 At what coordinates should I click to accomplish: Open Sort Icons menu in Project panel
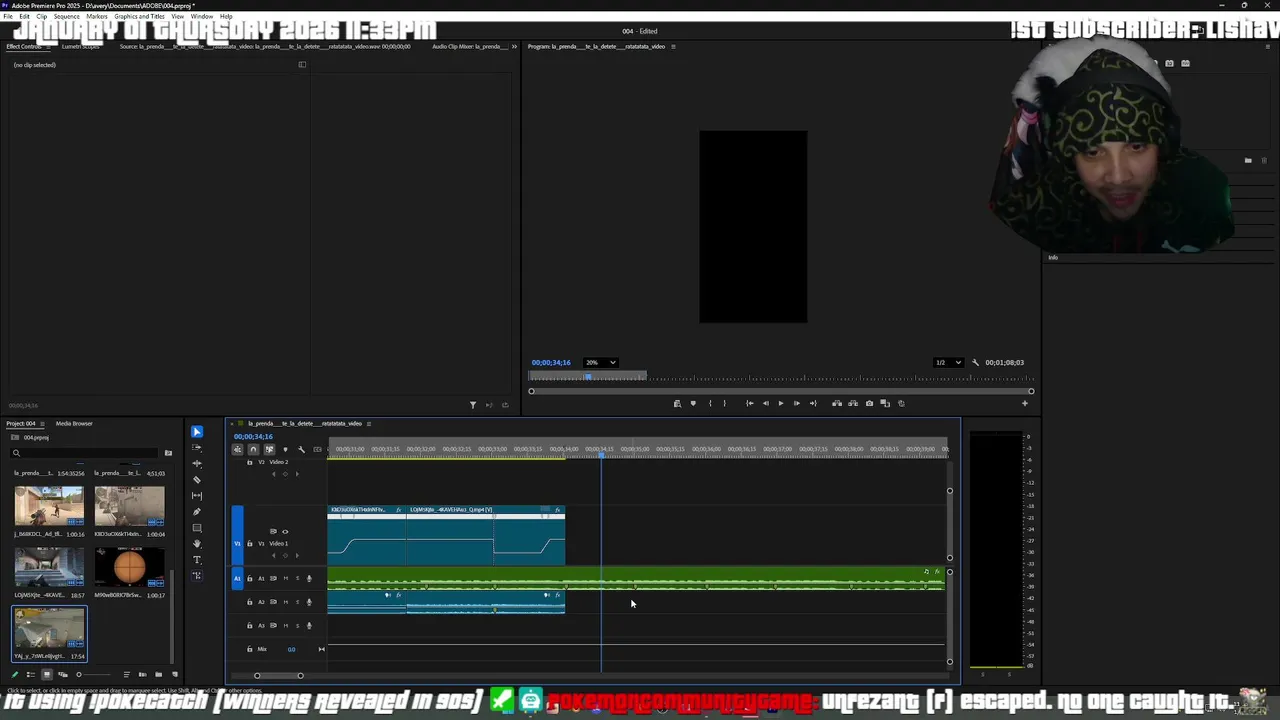(127, 674)
